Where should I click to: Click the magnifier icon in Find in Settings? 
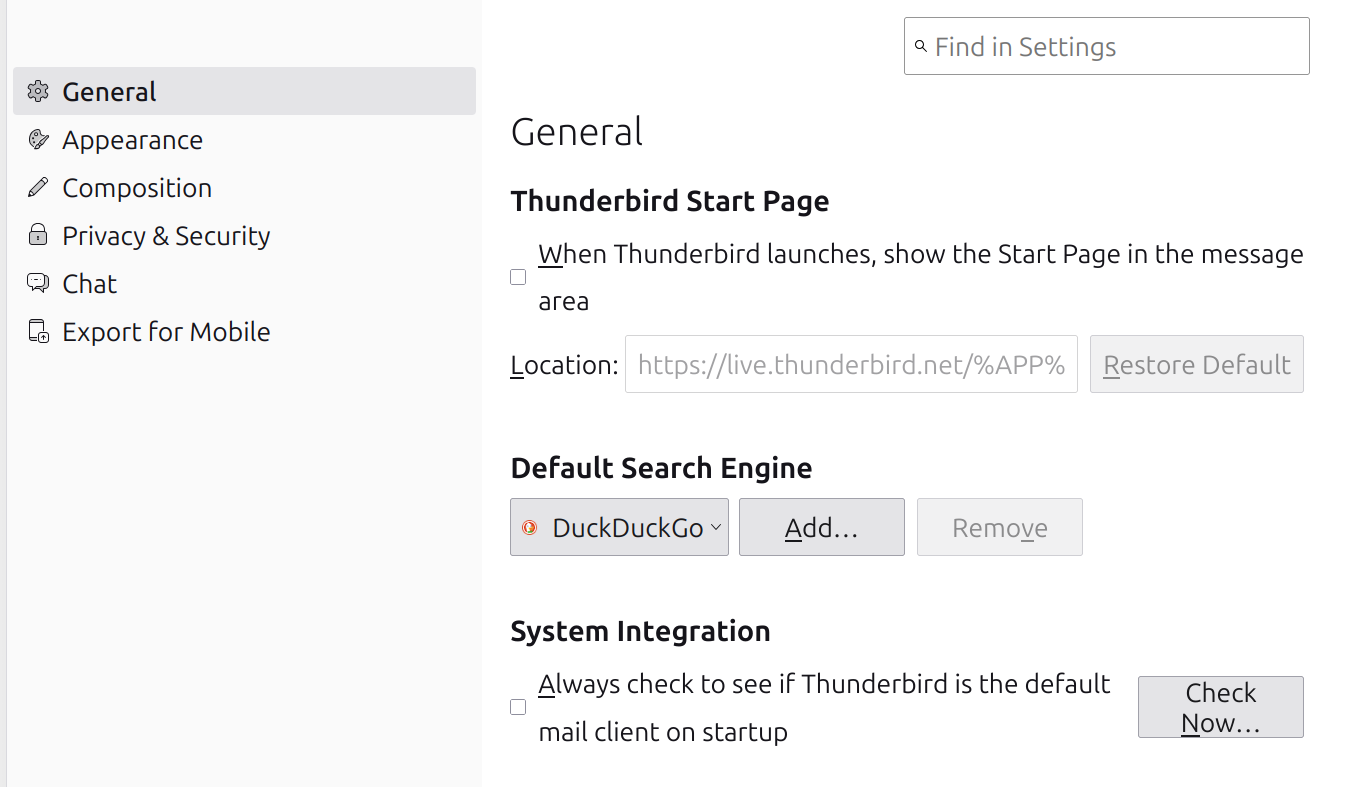tap(921, 47)
